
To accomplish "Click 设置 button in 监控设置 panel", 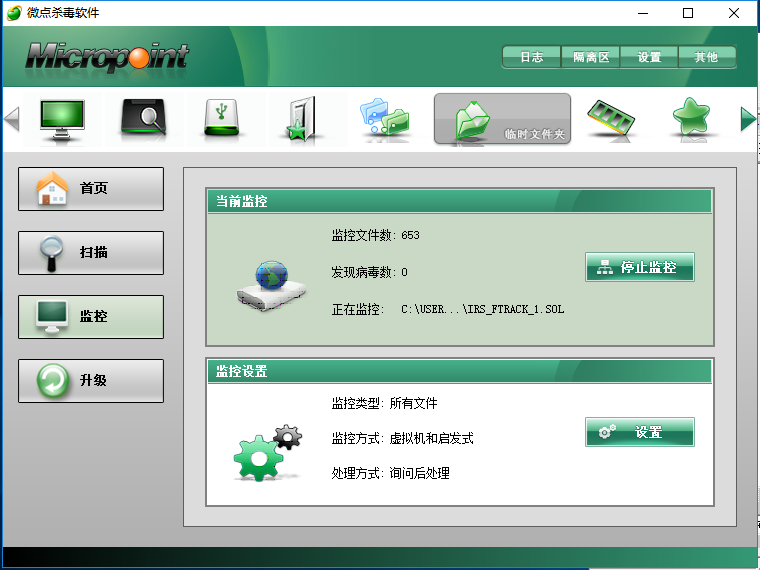I will pos(640,432).
